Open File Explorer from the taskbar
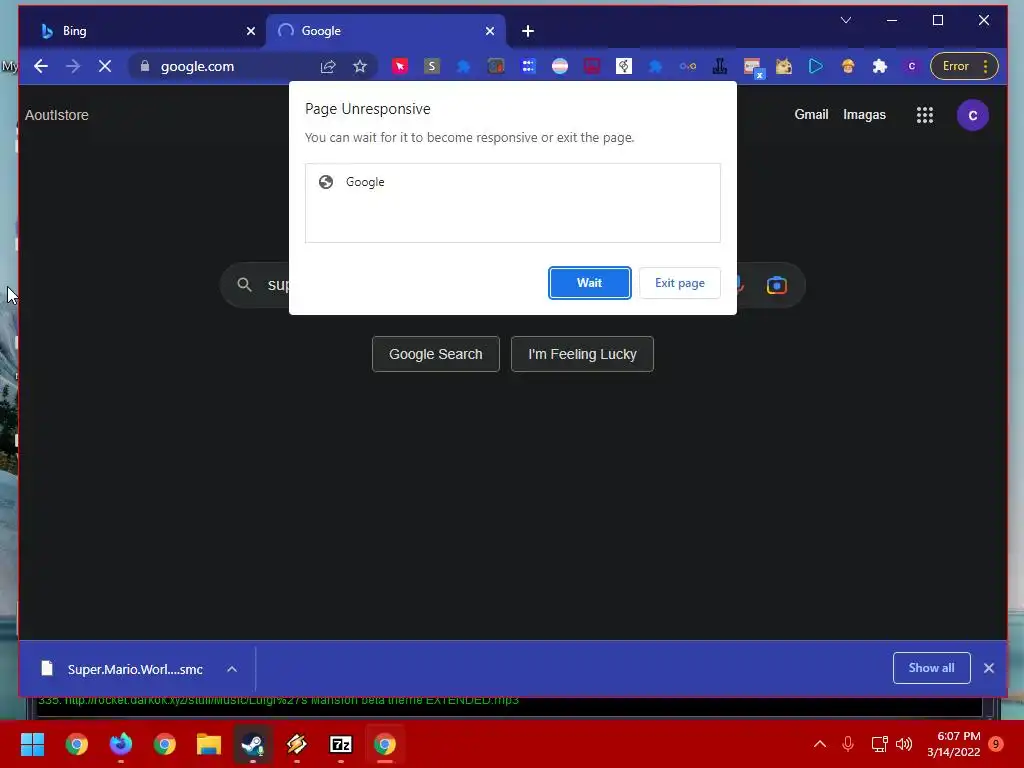This screenshot has height=768, width=1024. point(209,744)
